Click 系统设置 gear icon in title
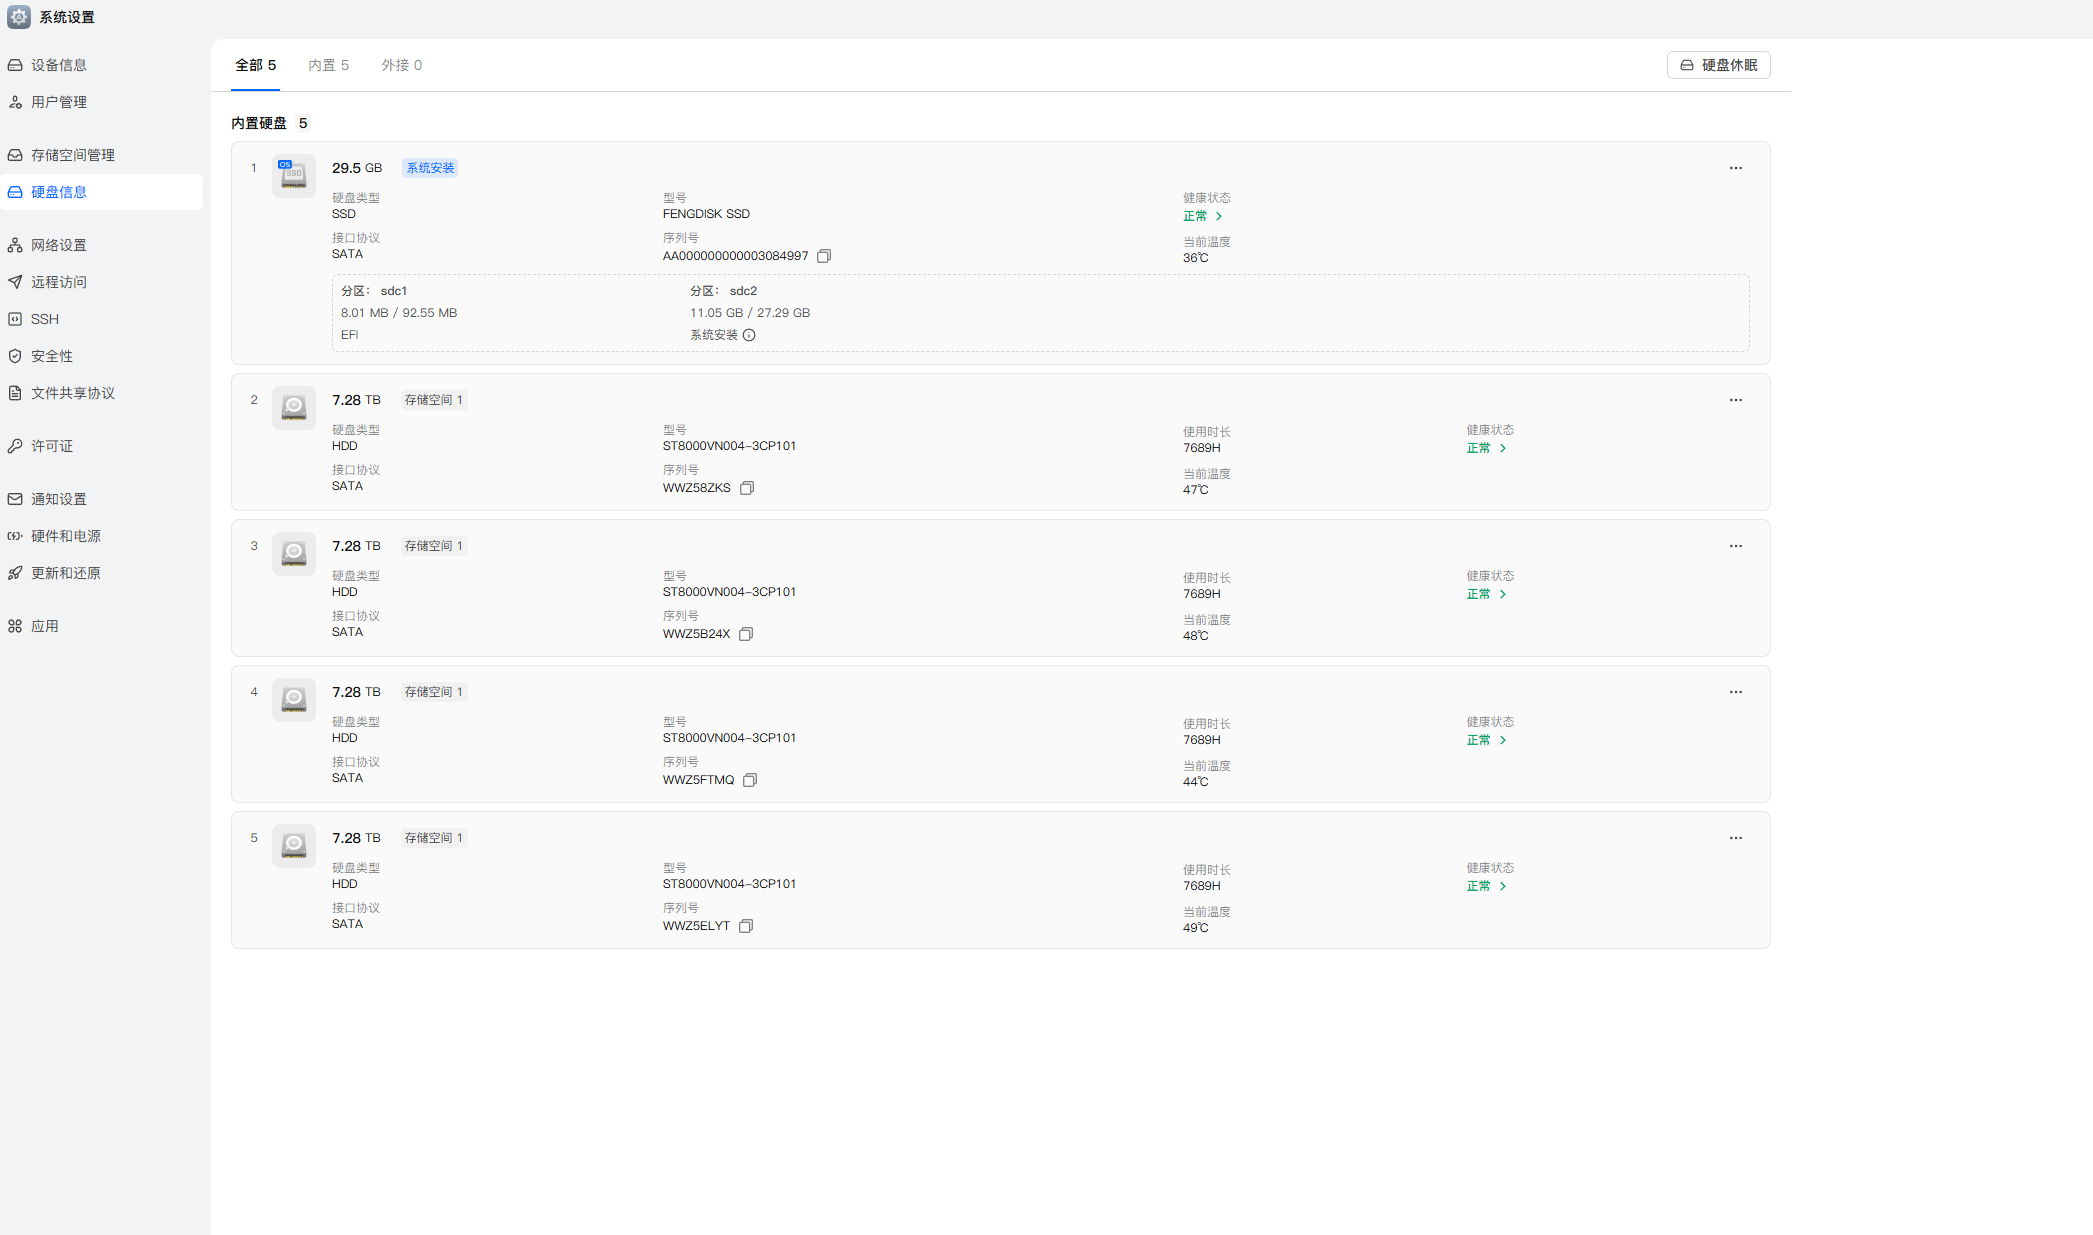Viewport: 2093px width, 1235px height. [x=19, y=17]
